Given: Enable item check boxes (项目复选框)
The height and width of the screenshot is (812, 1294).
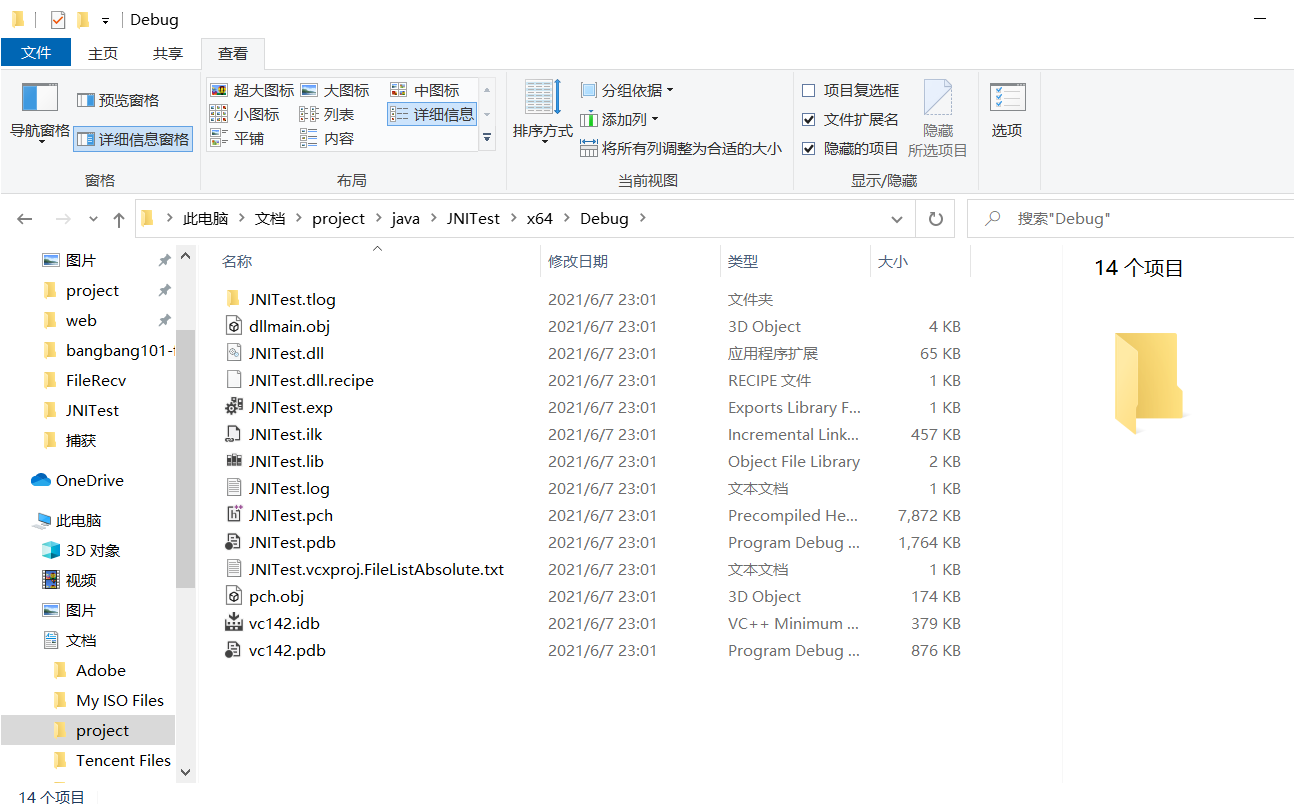Looking at the screenshot, I should pos(851,90).
